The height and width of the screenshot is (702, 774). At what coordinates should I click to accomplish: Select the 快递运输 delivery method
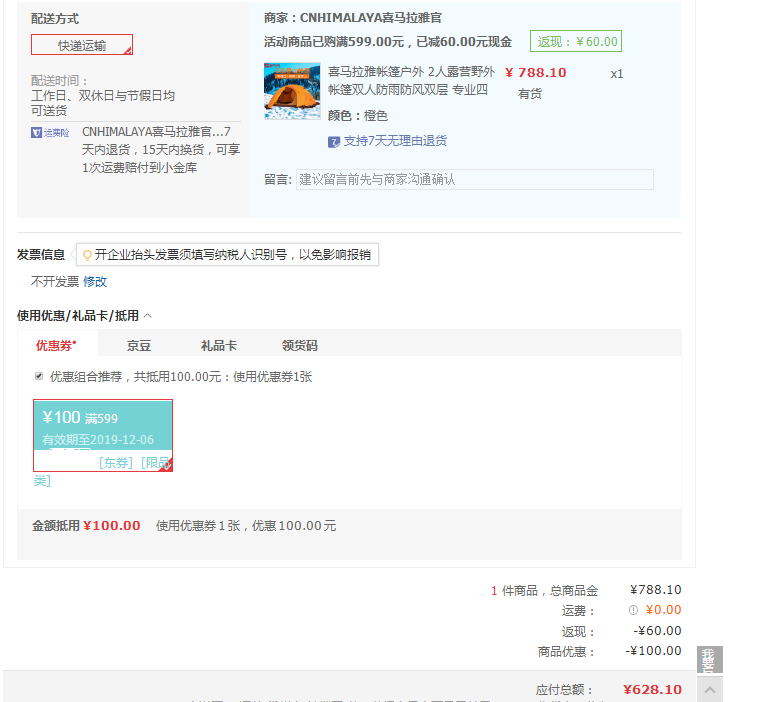tap(82, 45)
